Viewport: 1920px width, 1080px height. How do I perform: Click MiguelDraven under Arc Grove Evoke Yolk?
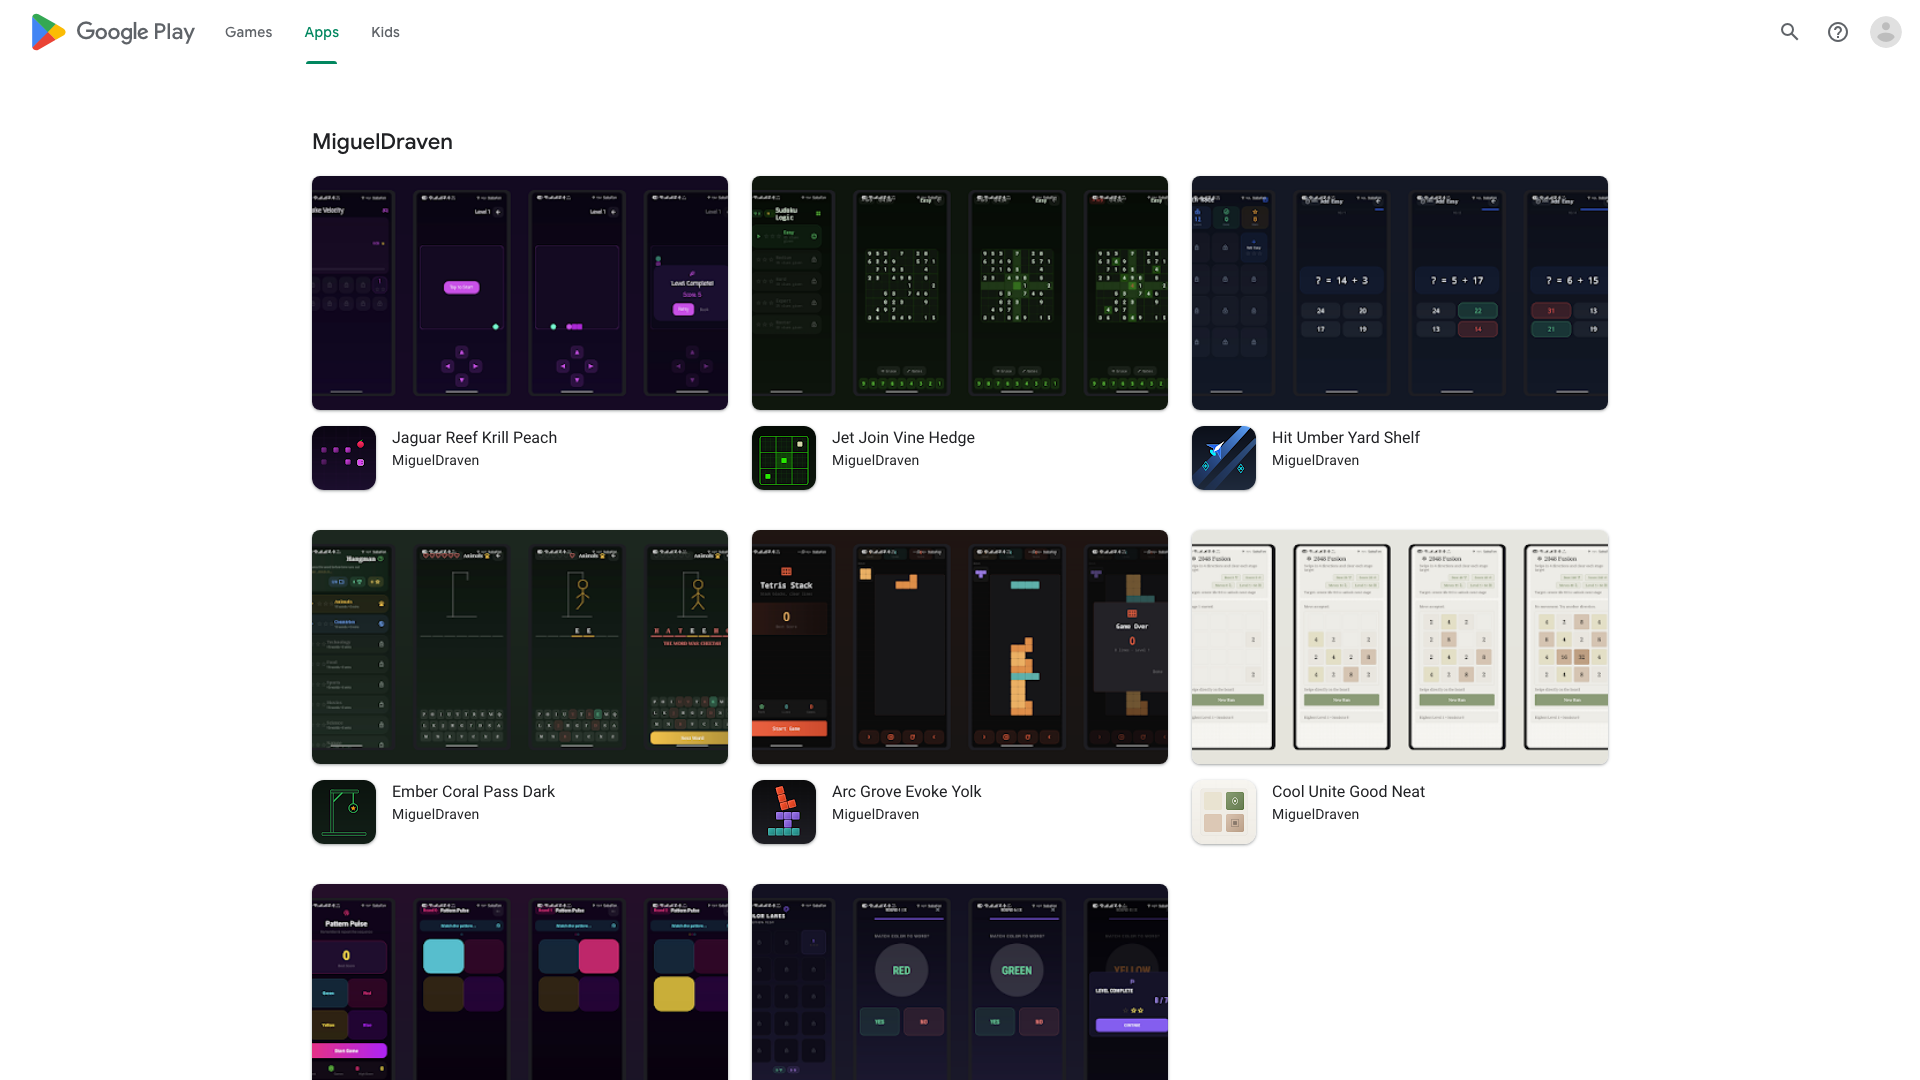tap(875, 814)
